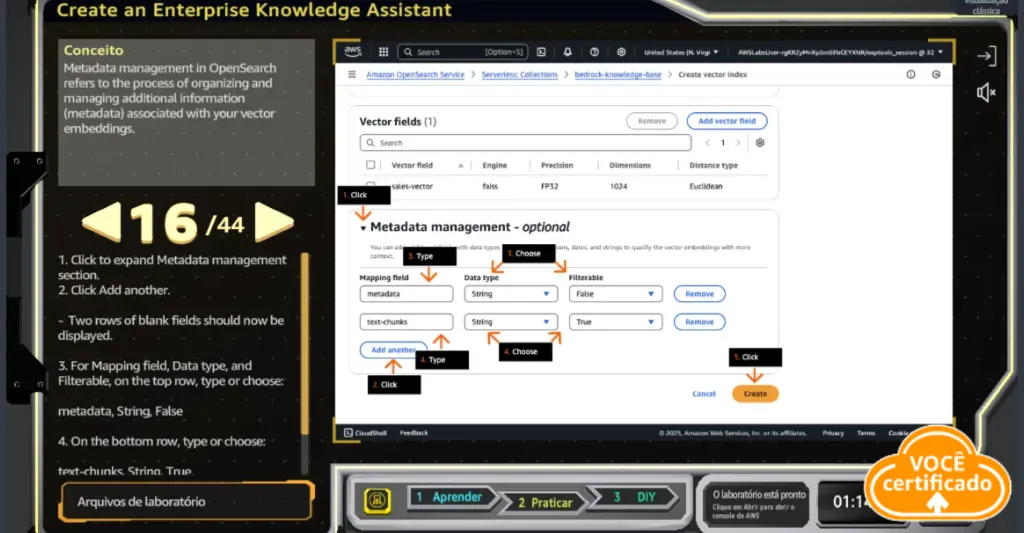
Task: Exit the lab using the exit icon
Action: (x=986, y=56)
